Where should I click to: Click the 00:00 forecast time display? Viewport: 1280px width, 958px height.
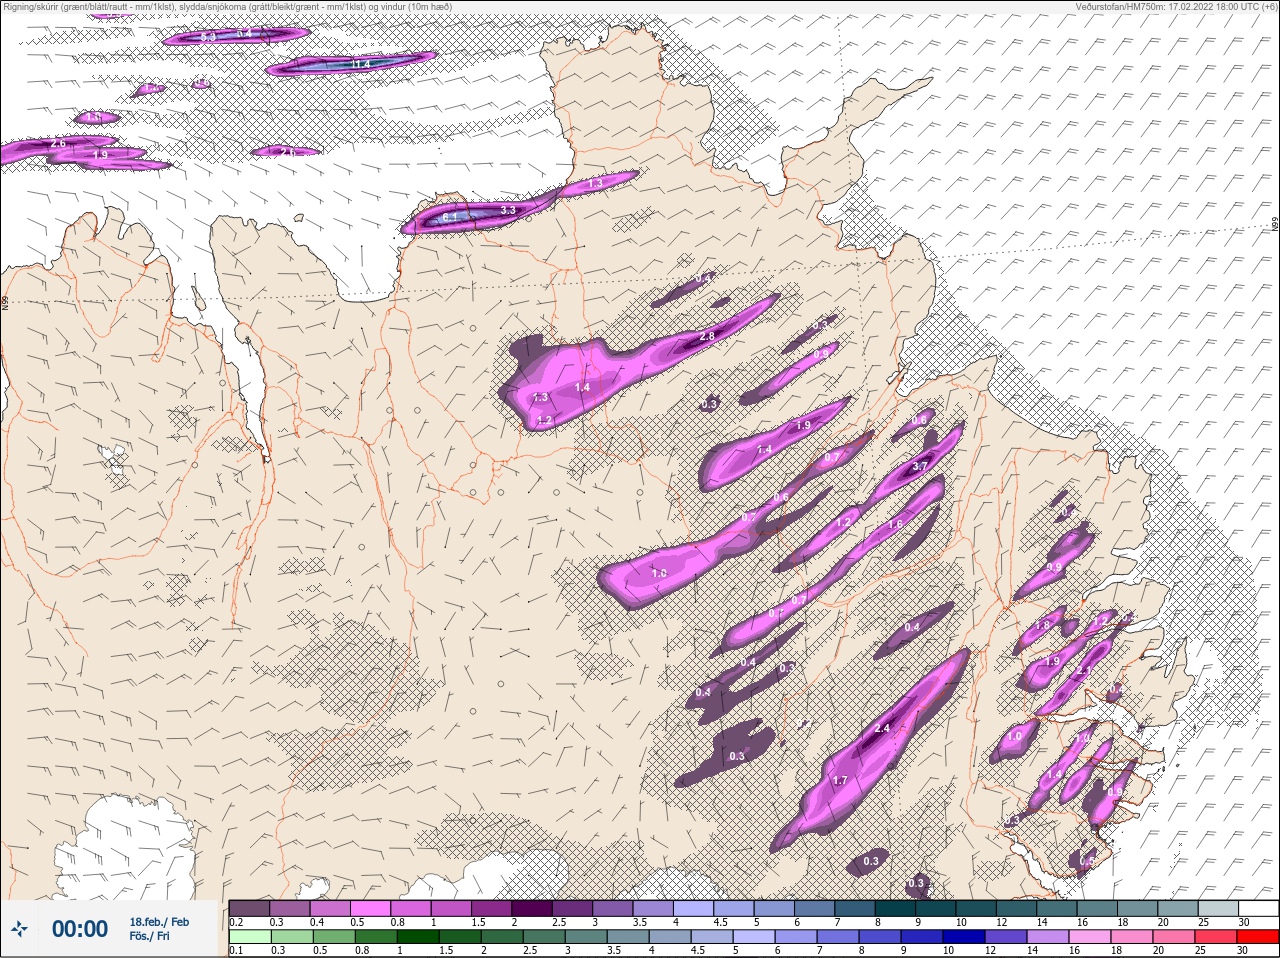click(80, 929)
